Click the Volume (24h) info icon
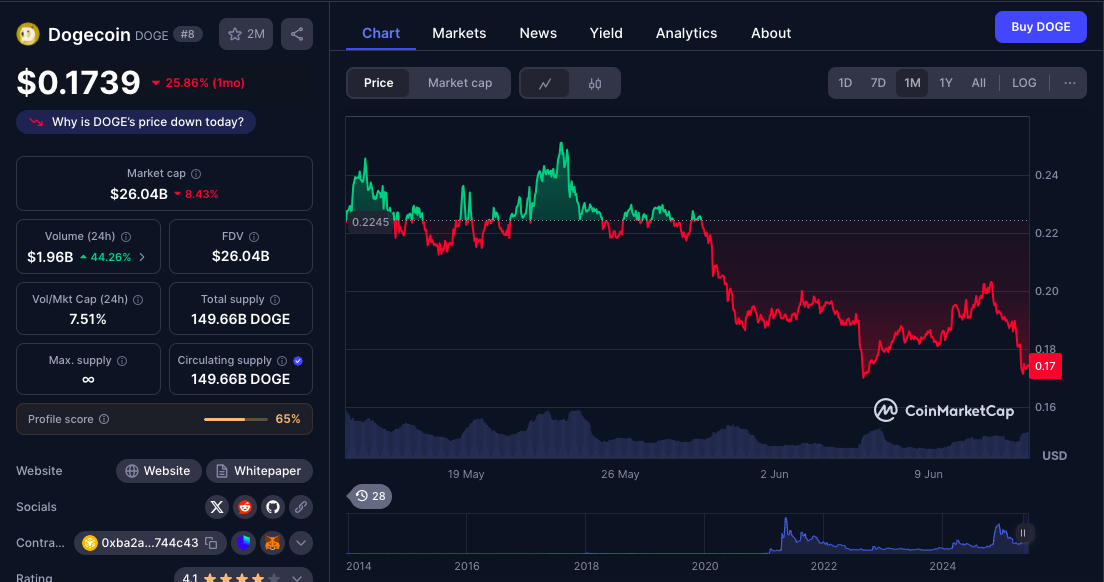 point(126,237)
